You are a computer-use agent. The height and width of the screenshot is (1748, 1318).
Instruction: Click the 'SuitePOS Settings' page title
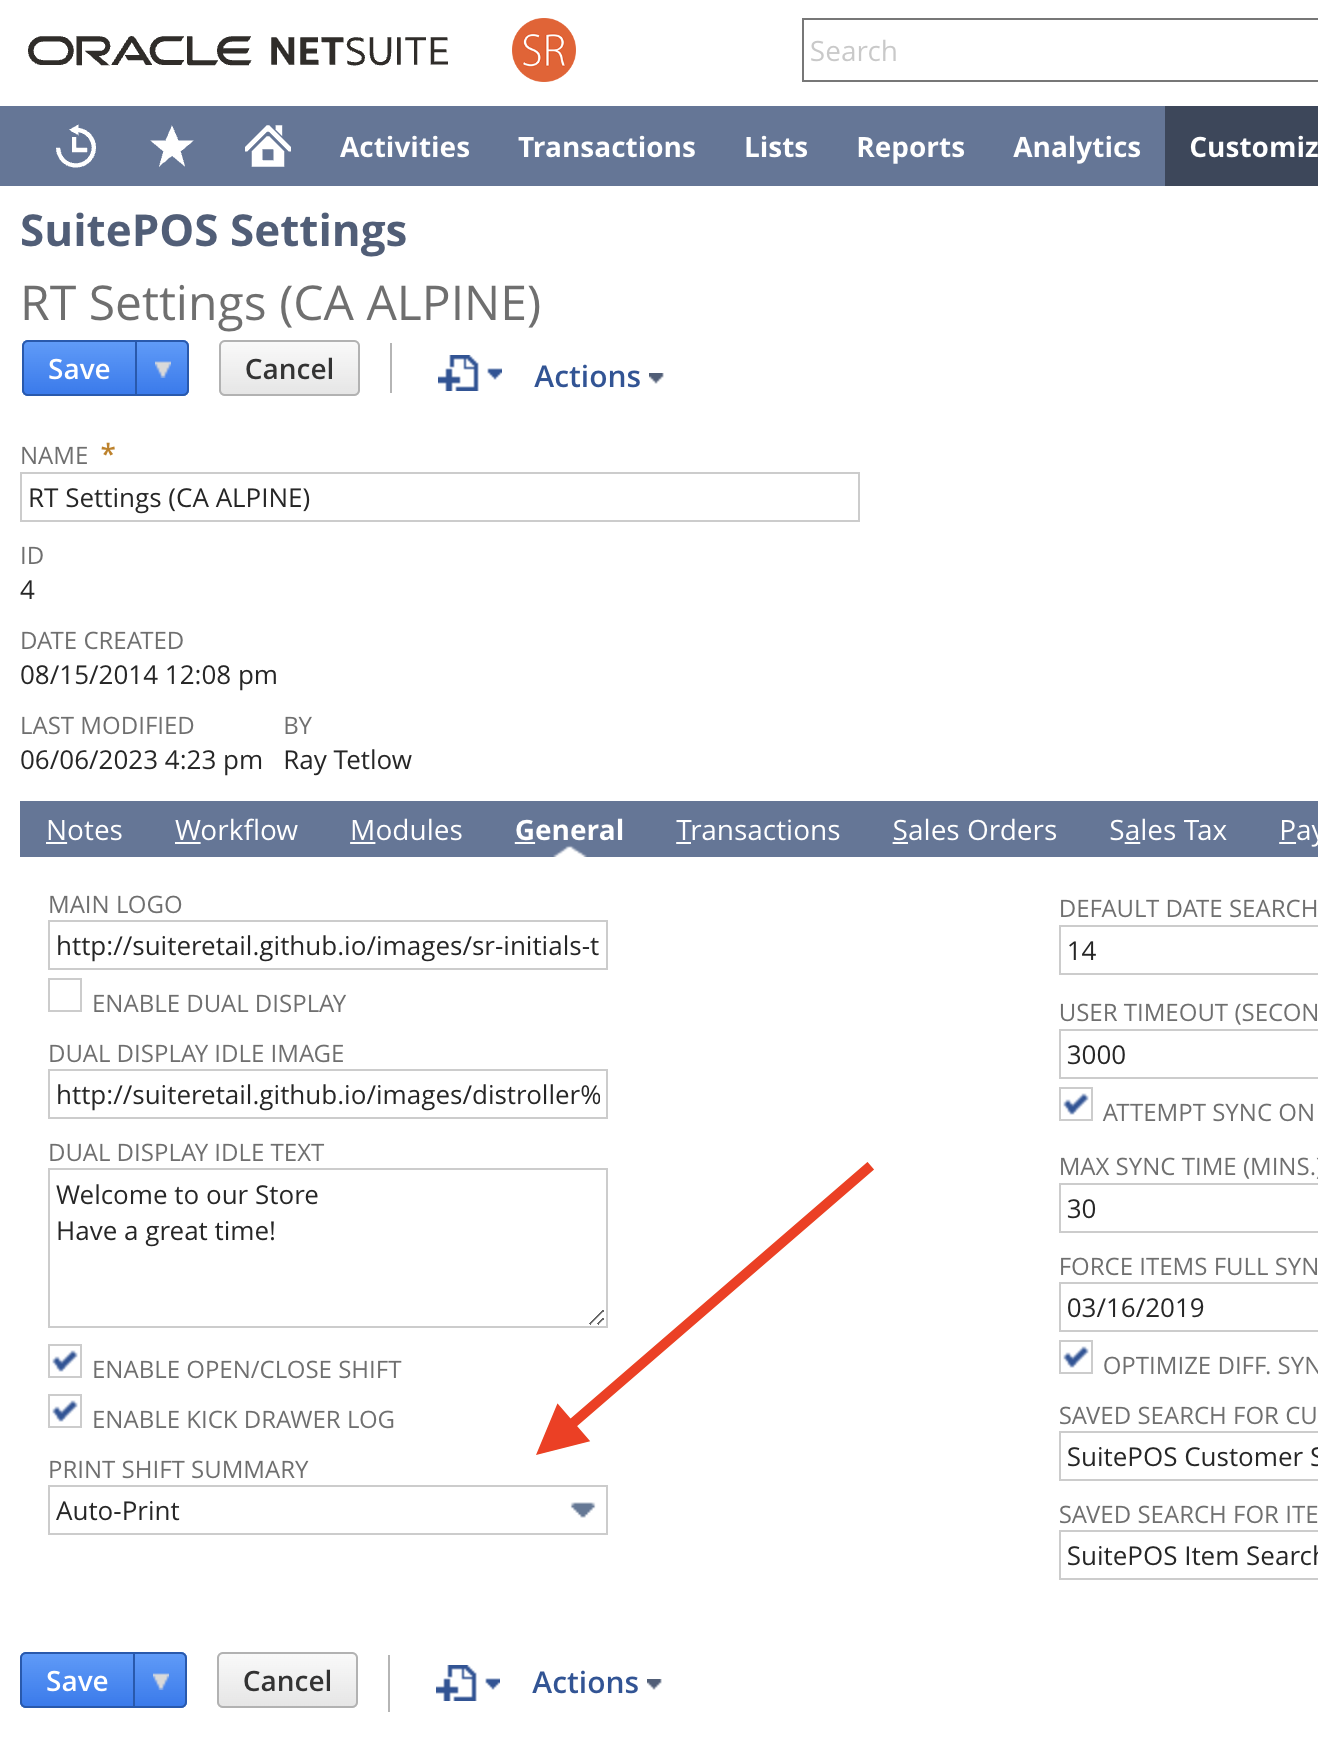click(214, 231)
